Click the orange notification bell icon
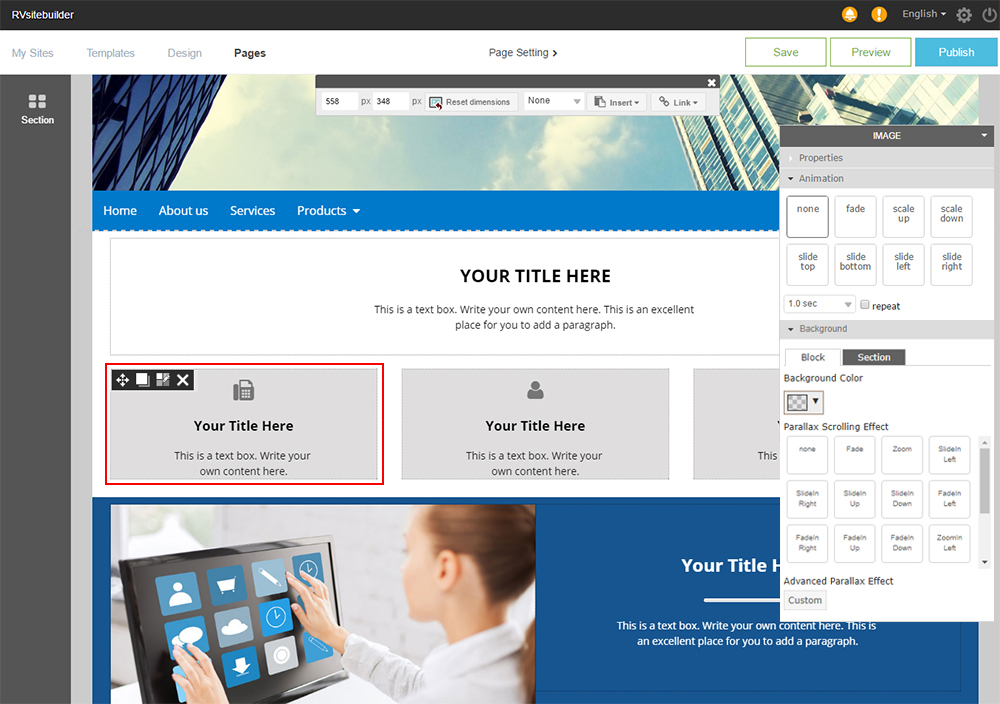Screen dimensions: 1000x704 850,14
